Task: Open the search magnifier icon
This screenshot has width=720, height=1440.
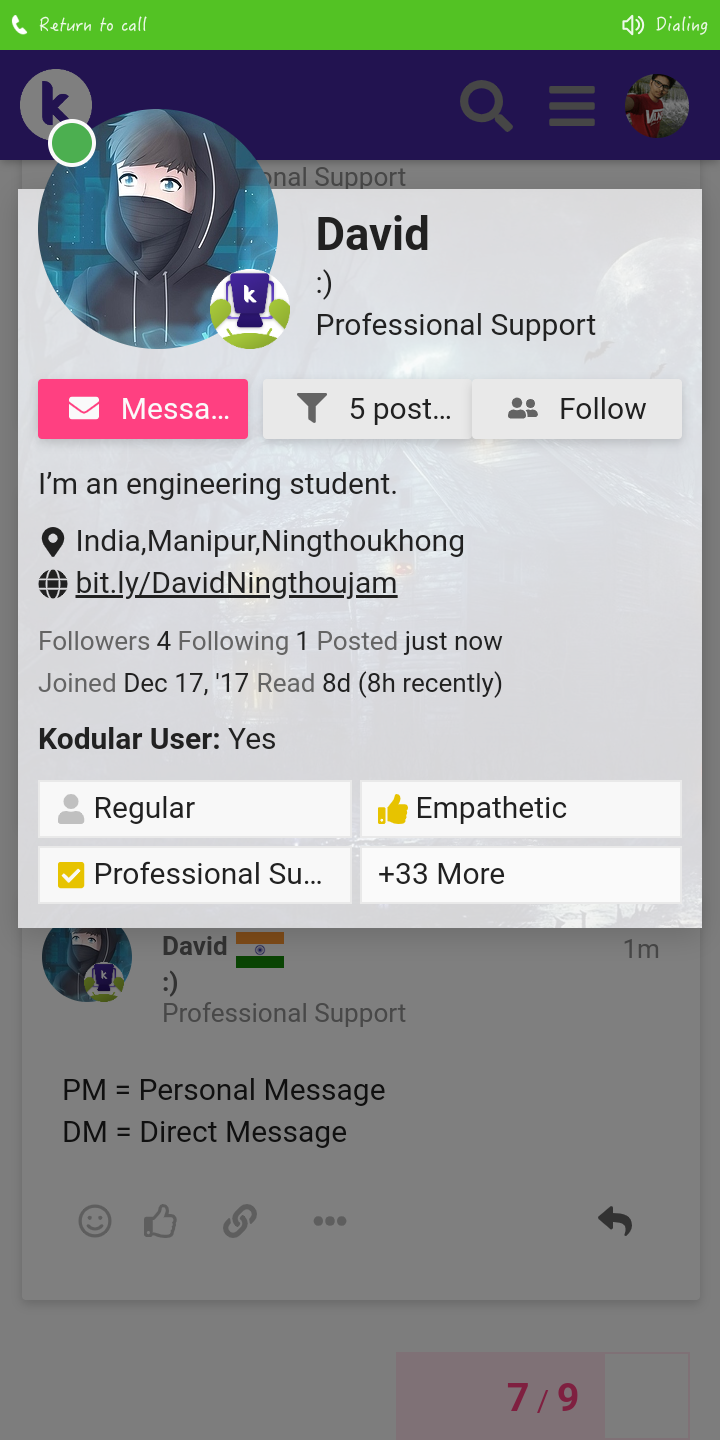Action: (486, 106)
